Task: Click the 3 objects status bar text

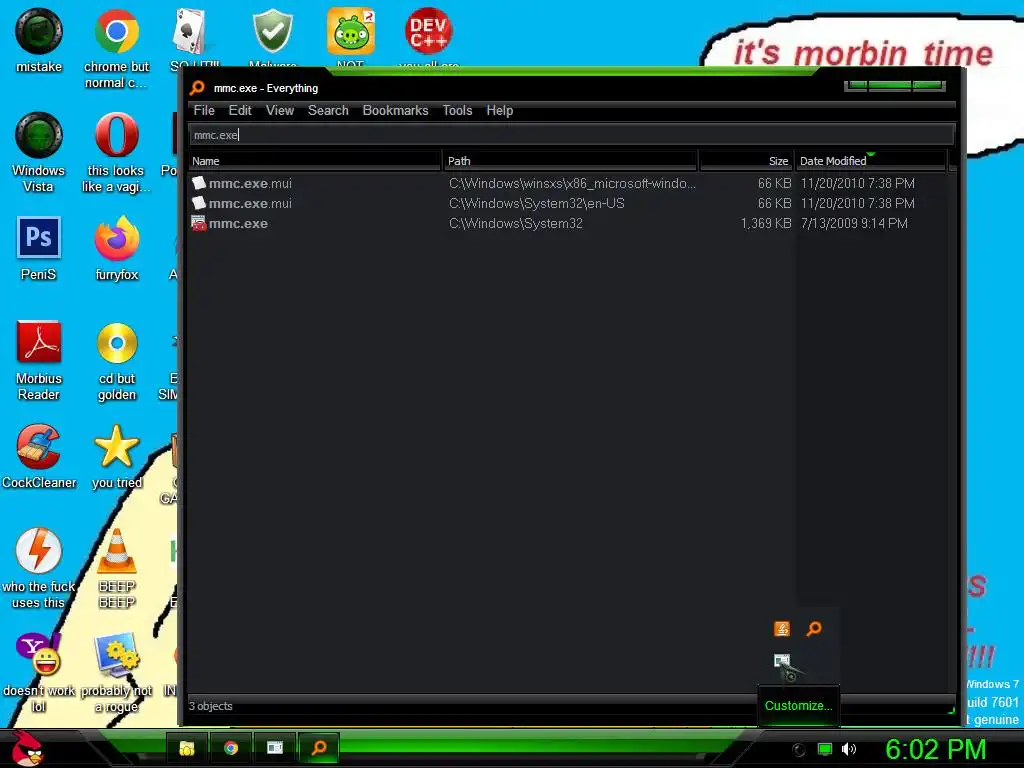Action: point(210,706)
